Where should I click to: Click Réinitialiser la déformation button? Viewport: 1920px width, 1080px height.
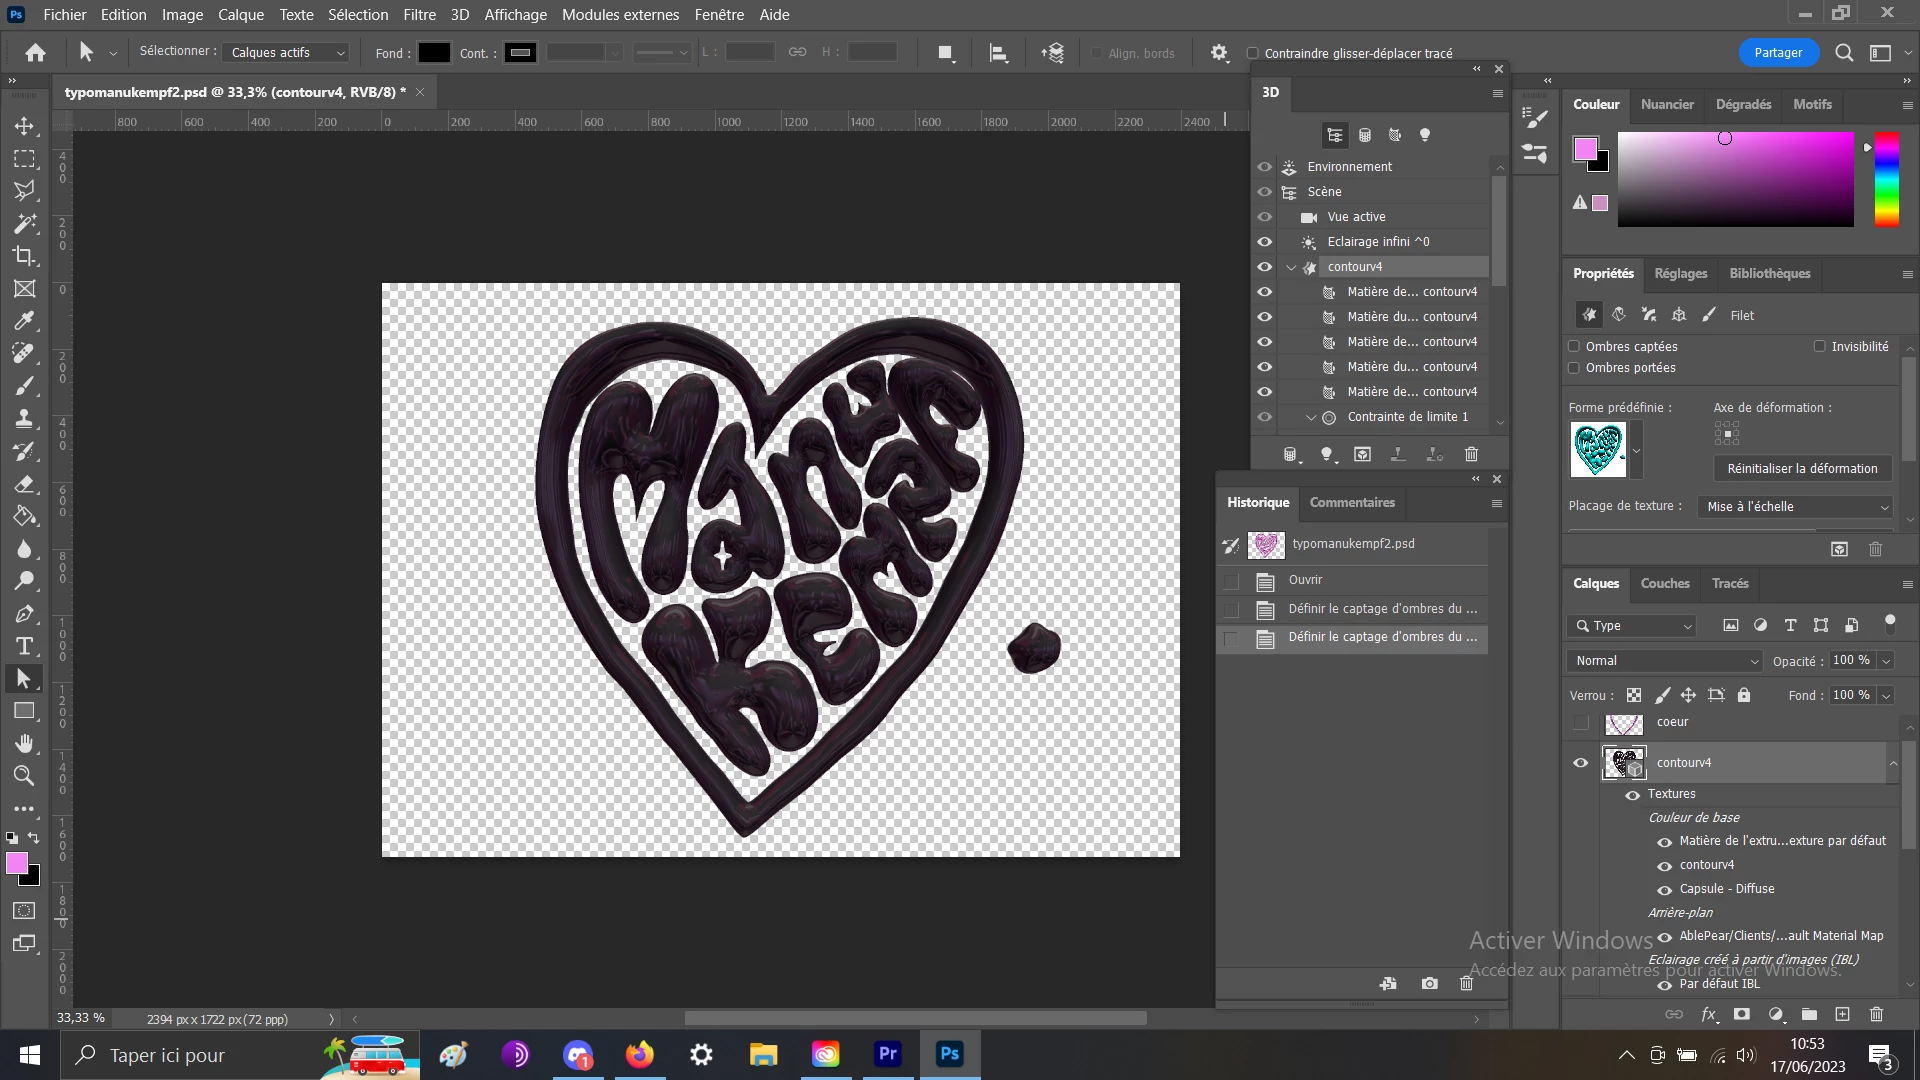[1802, 469]
